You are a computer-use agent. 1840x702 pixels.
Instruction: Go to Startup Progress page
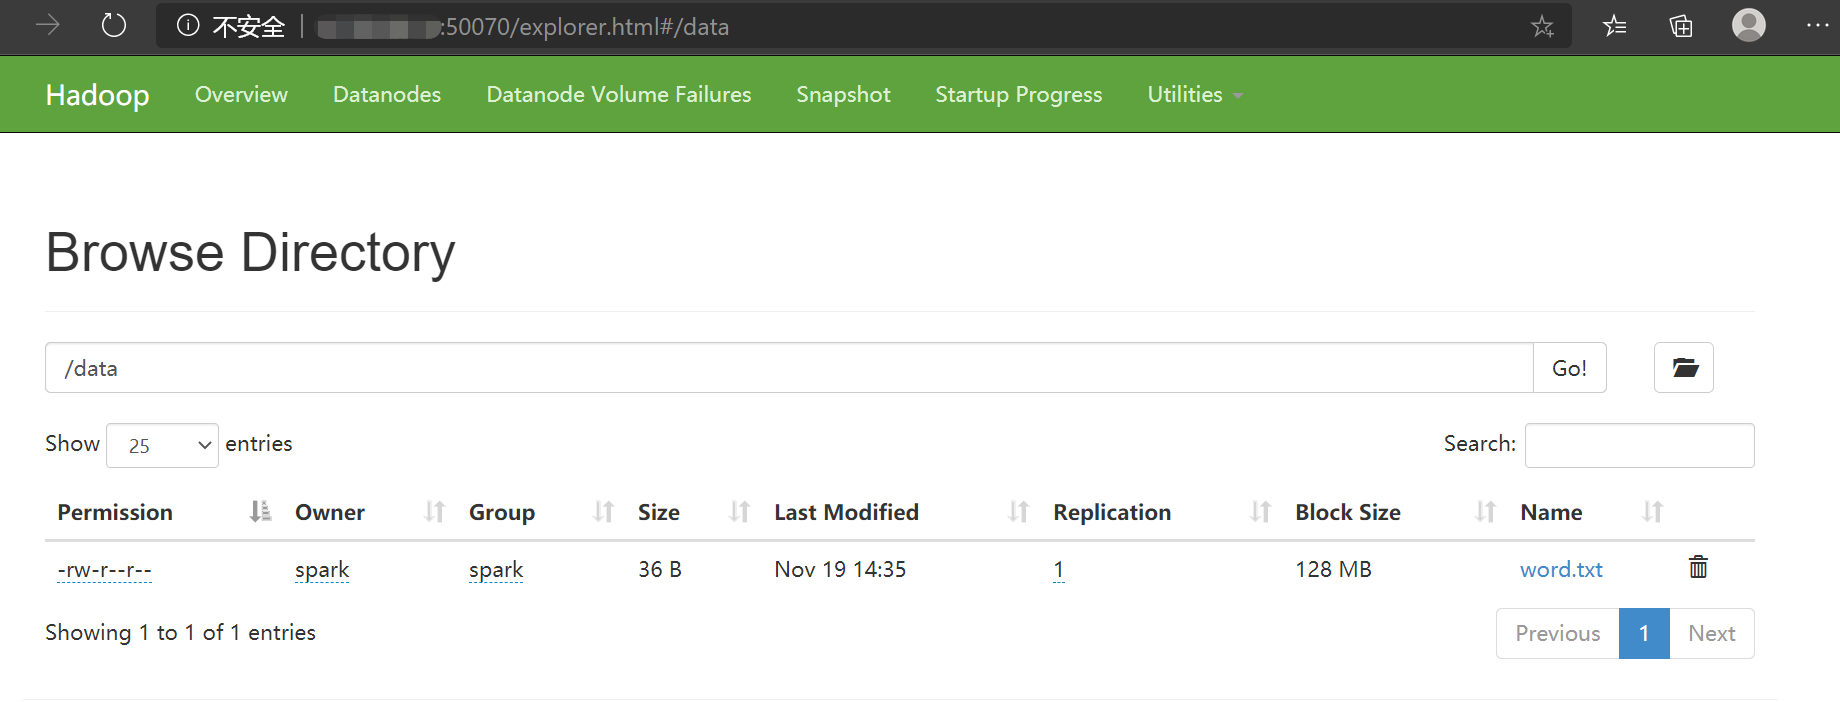tap(1018, 95)
